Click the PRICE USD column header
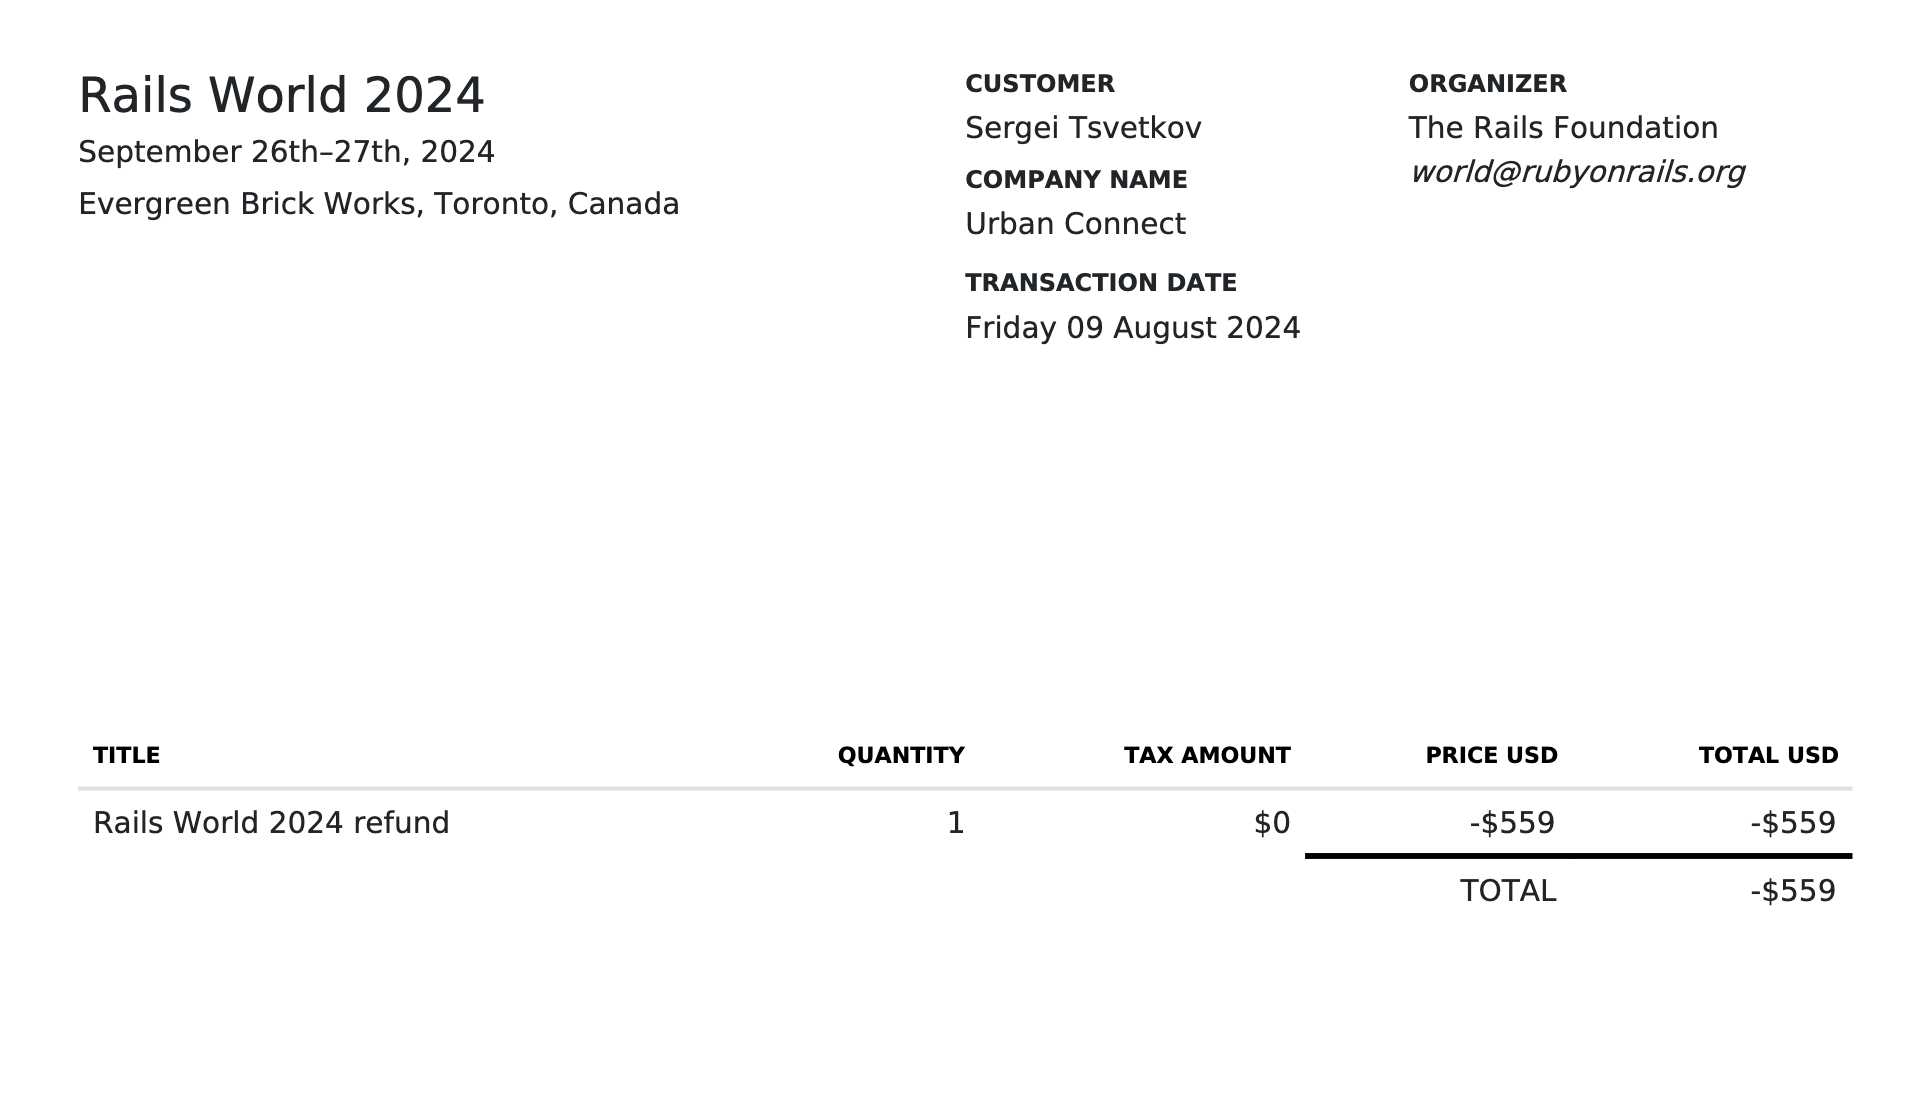1924x1120 pixels. point(1491,756)
